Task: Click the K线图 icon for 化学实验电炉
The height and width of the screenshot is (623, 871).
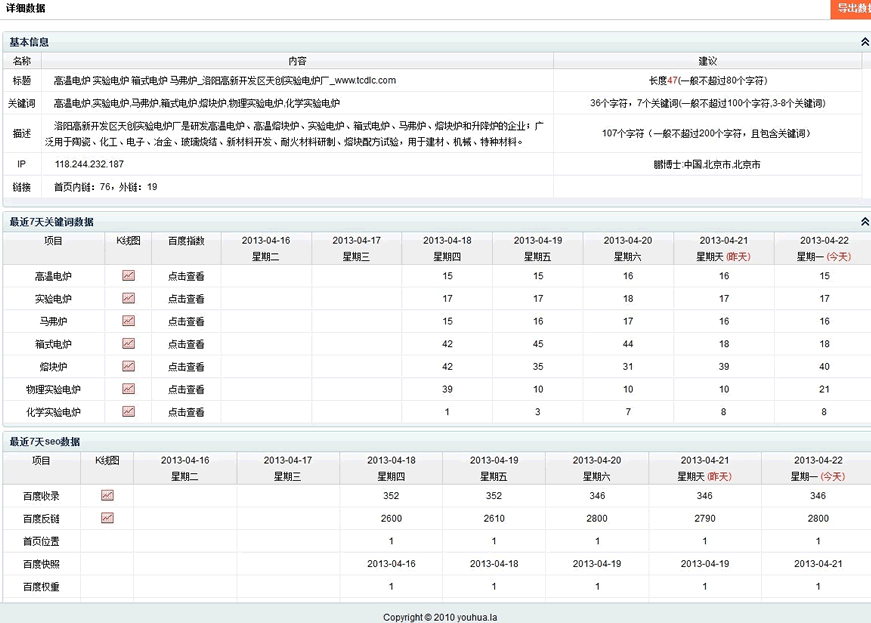Action: tap(128, 412)
